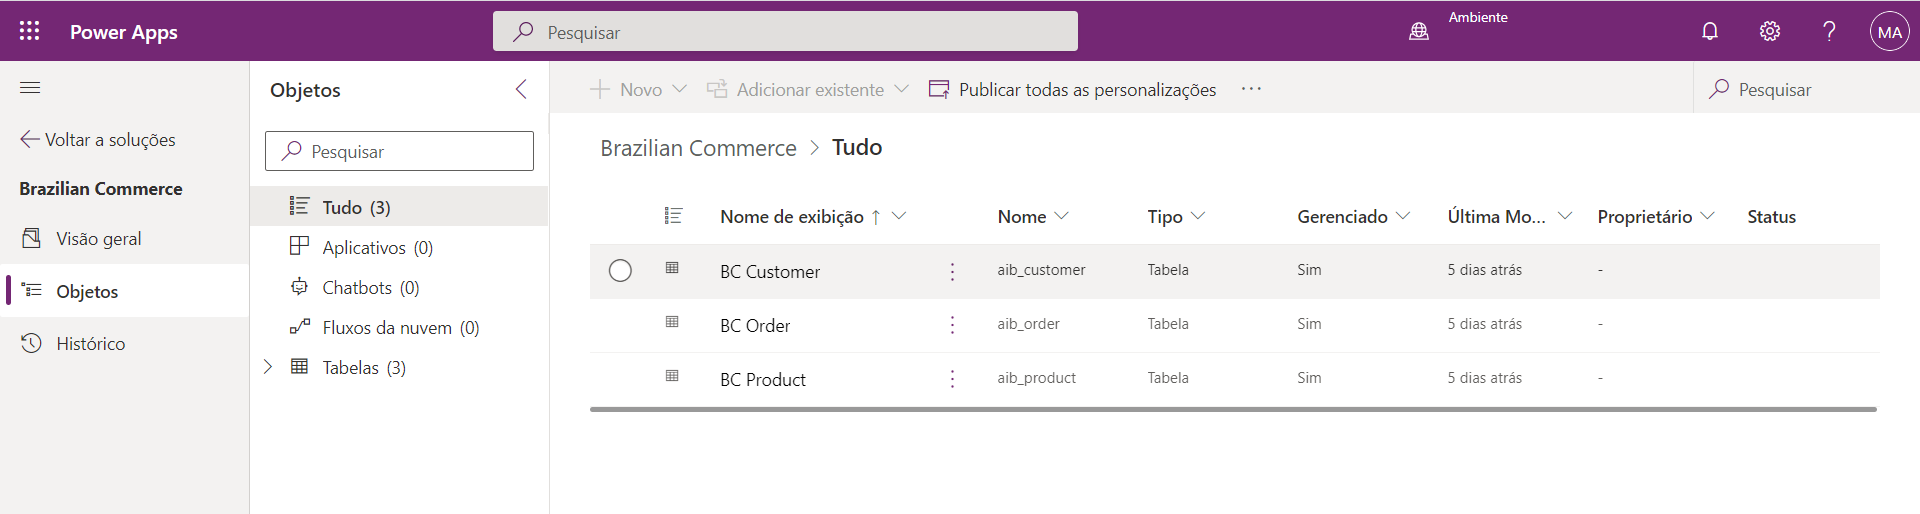The width and height of the screenshot is (1920, 514).
Task: Click the Power Apps title
Action: (x=124, y=32)
